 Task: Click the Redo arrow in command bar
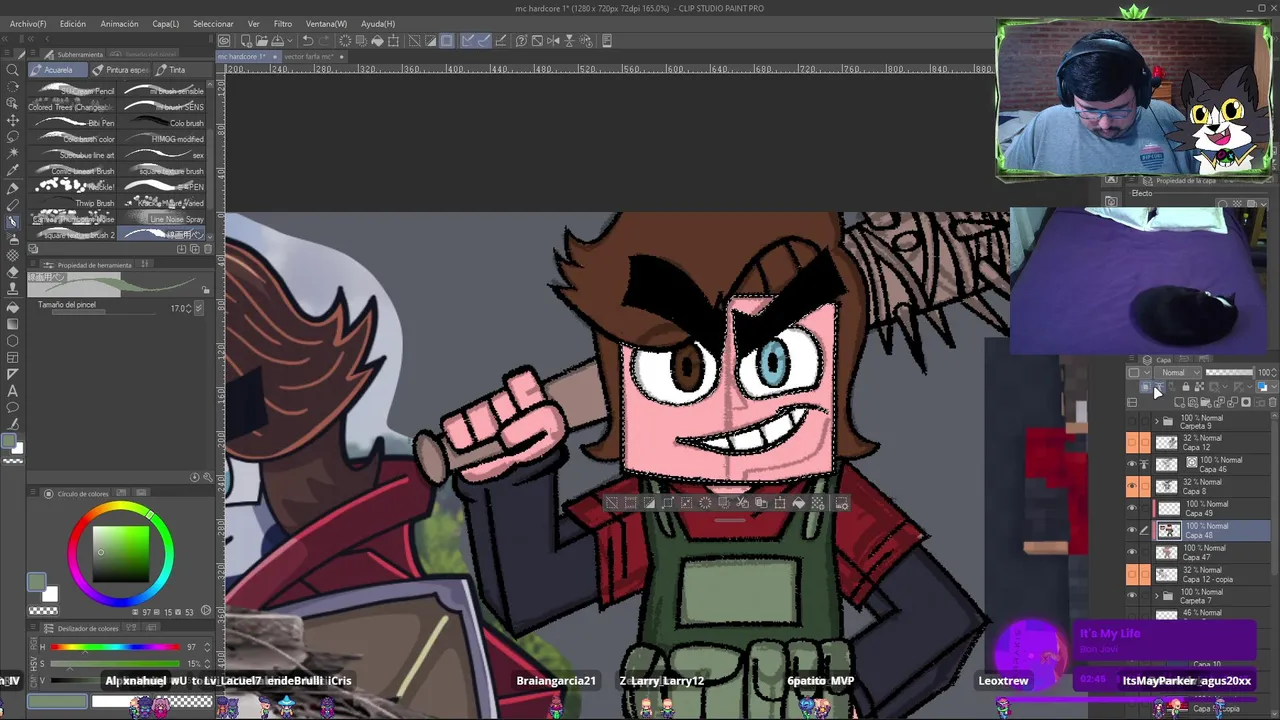324,41
